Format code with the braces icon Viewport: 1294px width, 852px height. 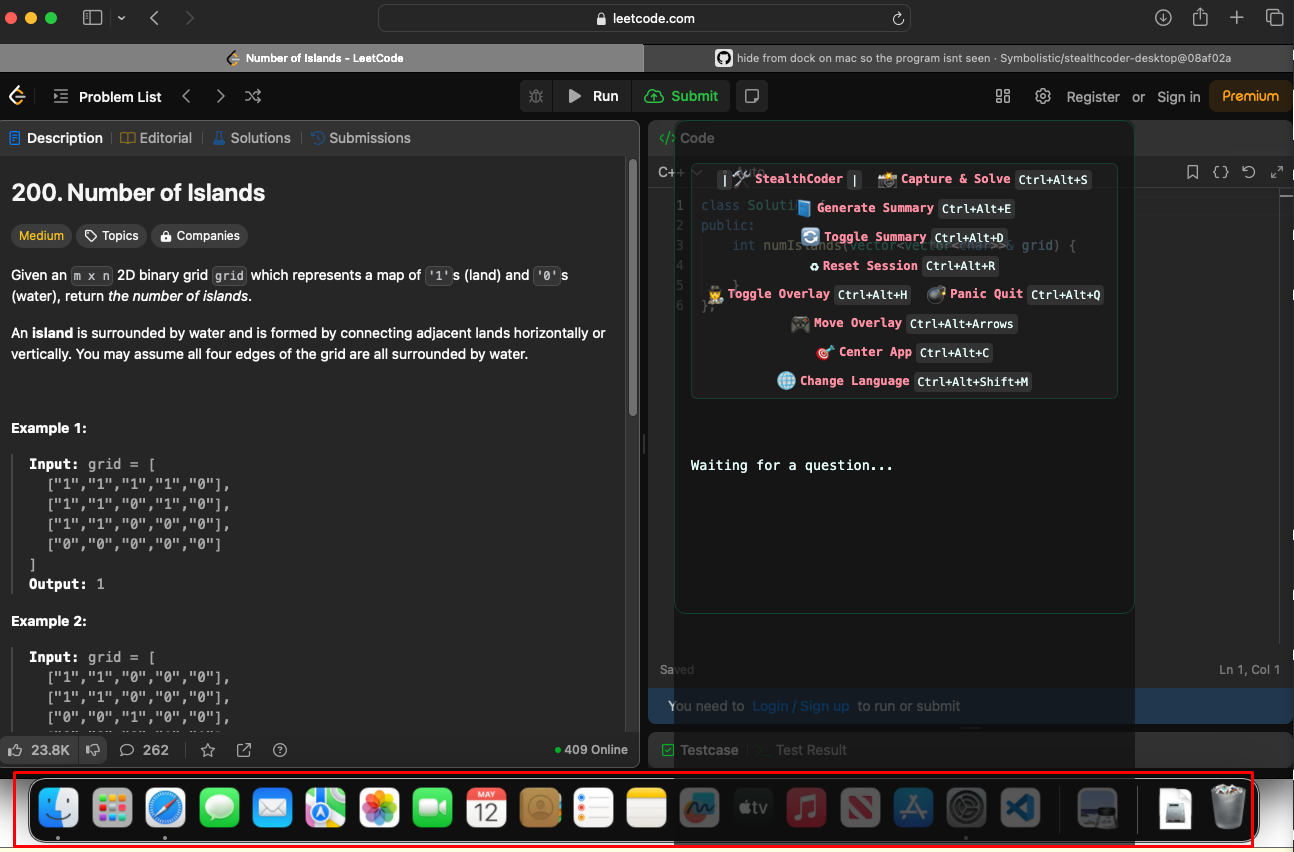(1220, 172)
